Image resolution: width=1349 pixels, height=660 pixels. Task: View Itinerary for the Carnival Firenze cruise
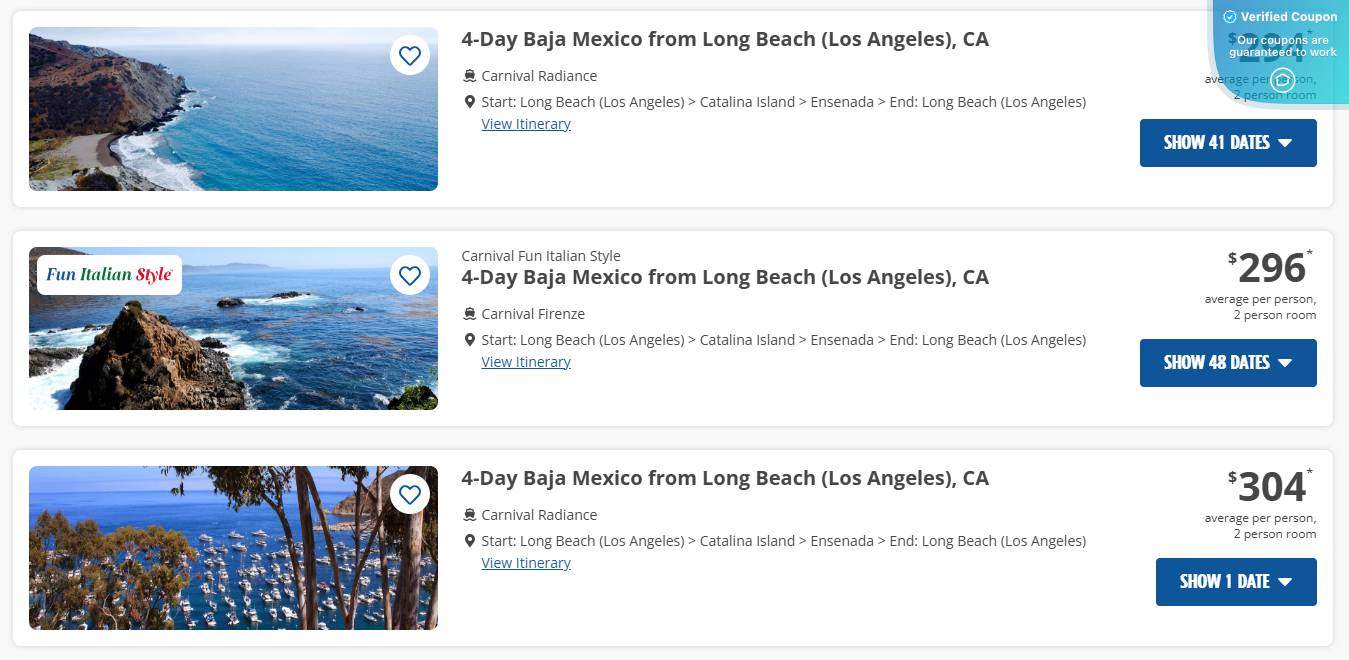[x=526, y=362]
